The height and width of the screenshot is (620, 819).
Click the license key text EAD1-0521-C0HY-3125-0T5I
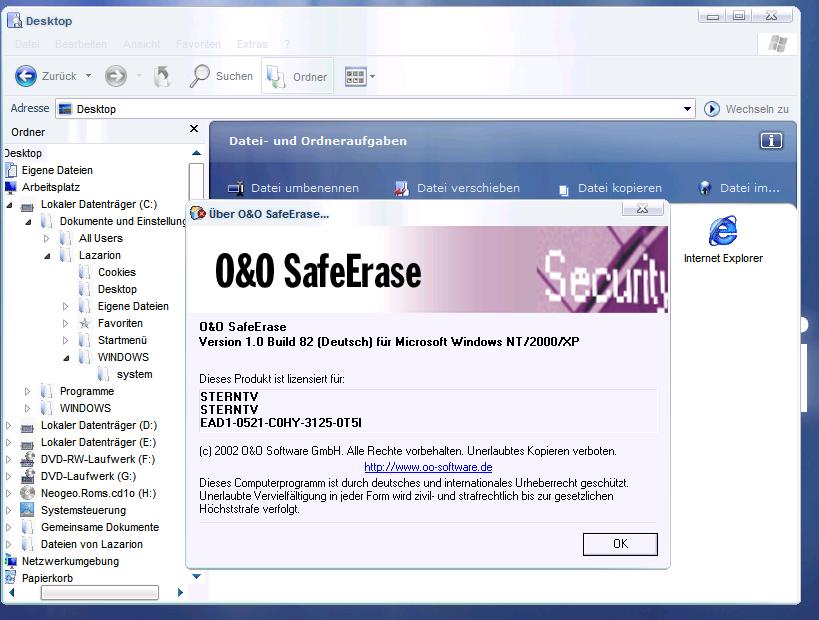pyautogui.click(x=281, y=423)
